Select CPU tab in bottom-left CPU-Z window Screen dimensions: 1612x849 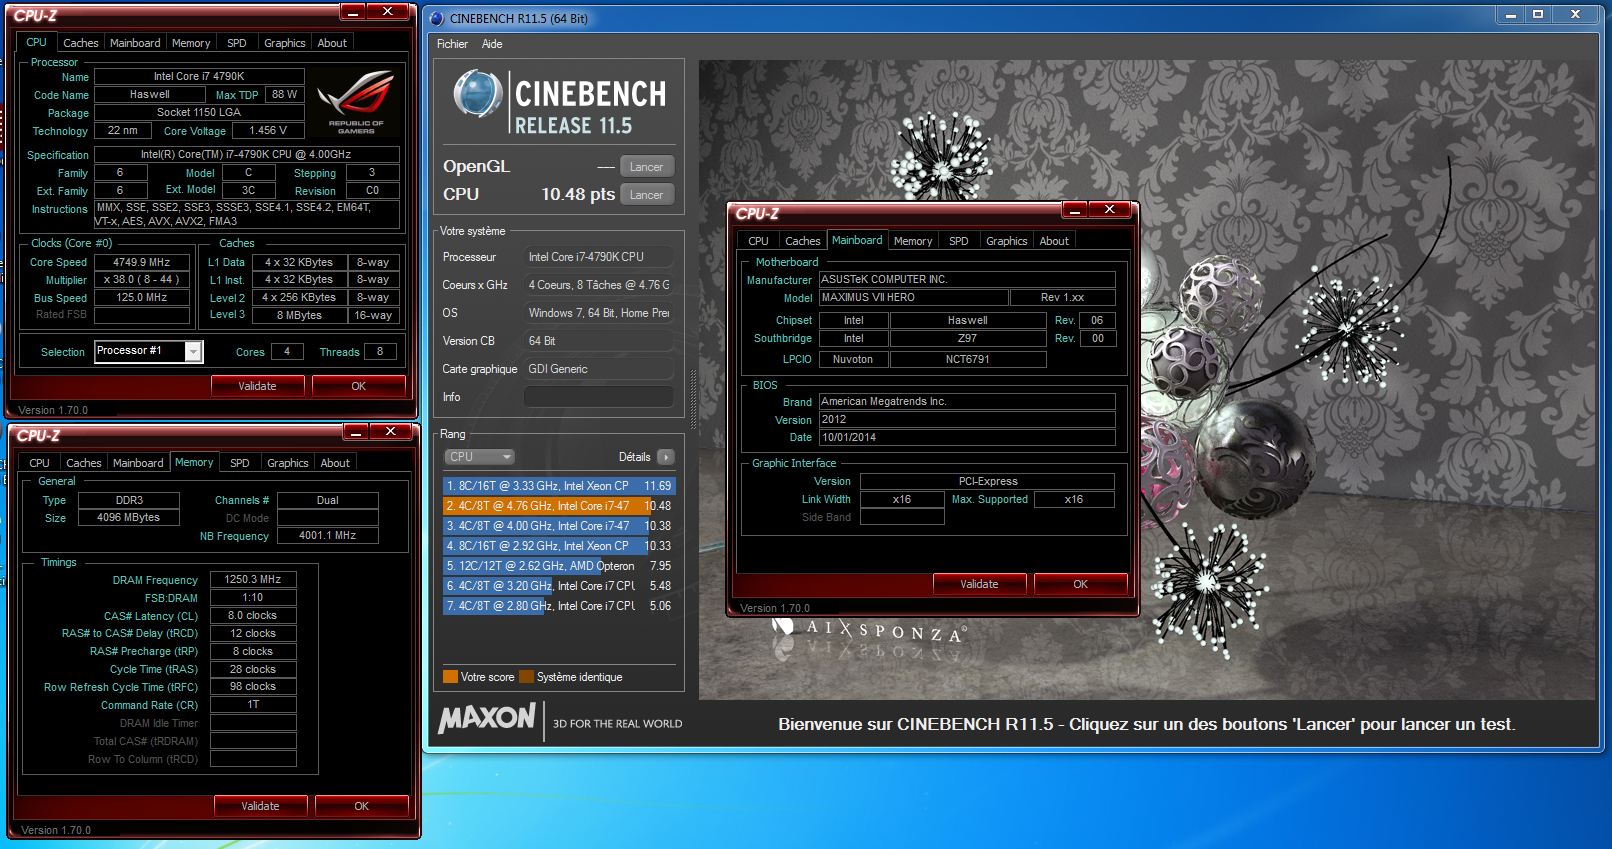coord(39,463)
